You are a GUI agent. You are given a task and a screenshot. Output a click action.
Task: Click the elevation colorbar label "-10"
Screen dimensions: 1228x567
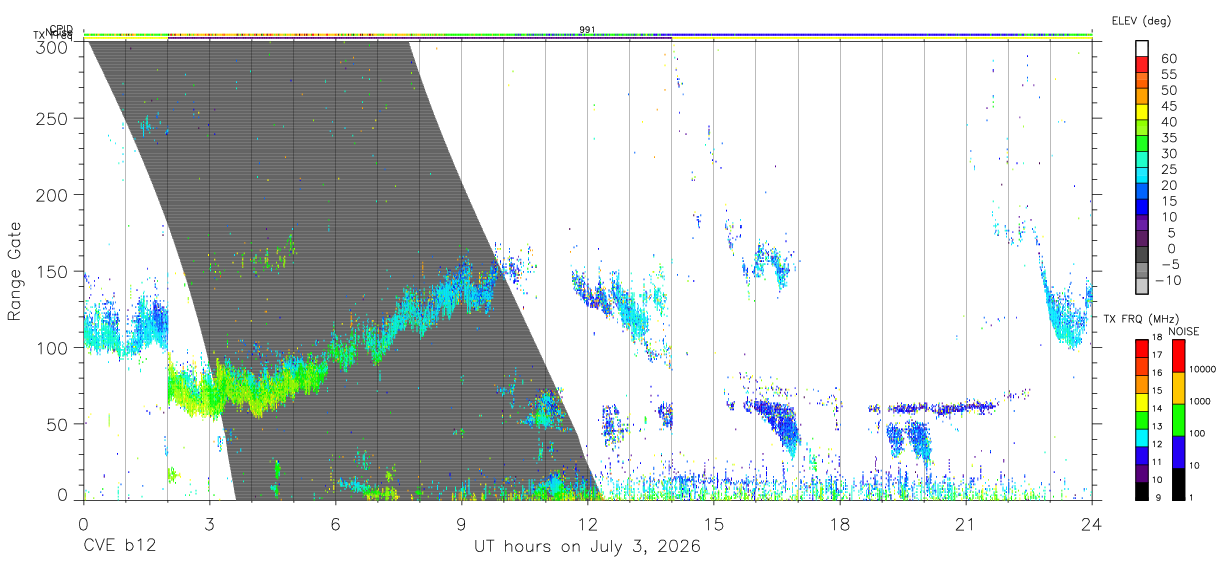tap(1170, 281)
